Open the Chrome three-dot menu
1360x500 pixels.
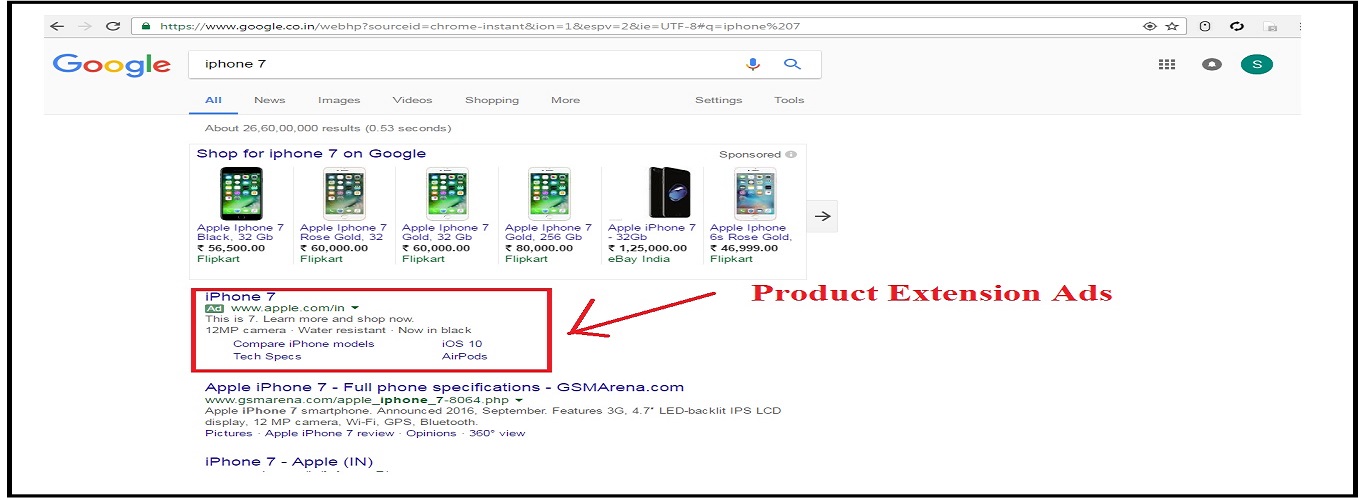point(1298,27)
